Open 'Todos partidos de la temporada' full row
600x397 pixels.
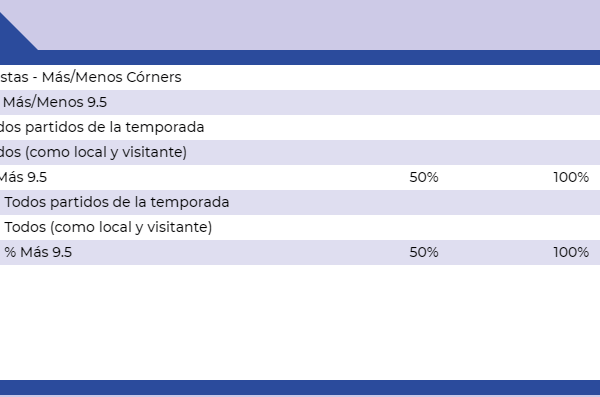pos(300,202)
